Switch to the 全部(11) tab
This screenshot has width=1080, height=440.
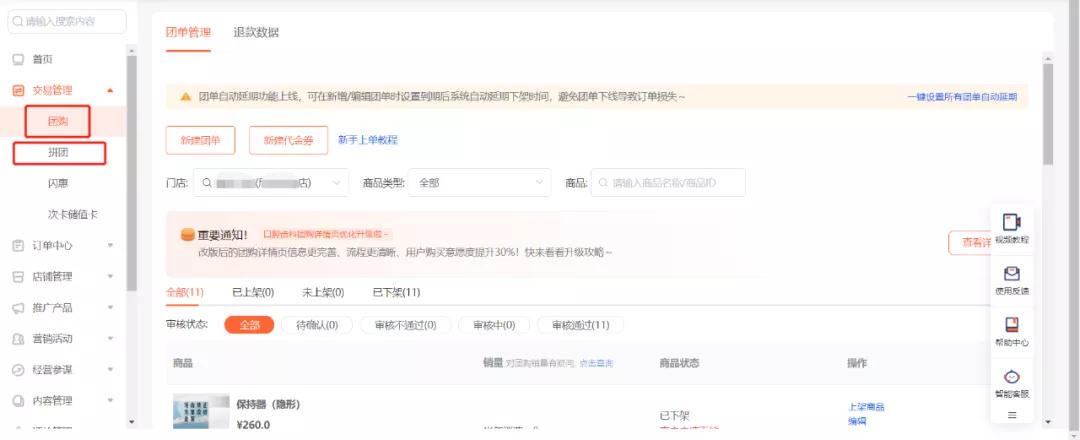coord(185,293)
